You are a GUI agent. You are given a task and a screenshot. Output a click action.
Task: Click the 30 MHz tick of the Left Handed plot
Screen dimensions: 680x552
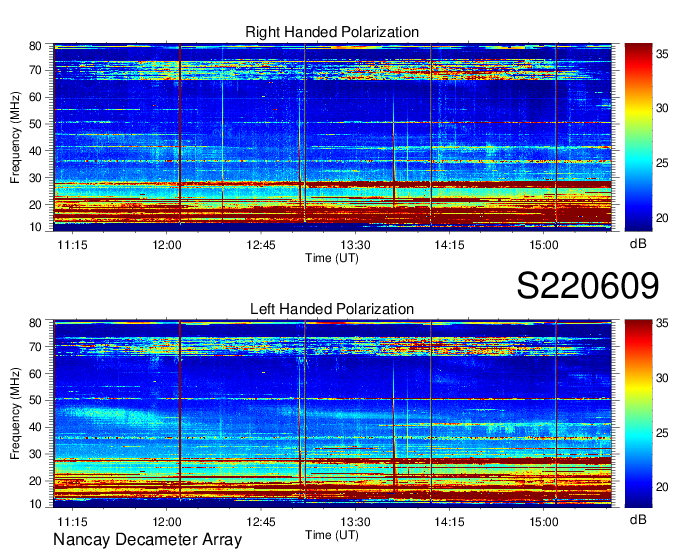35,454
